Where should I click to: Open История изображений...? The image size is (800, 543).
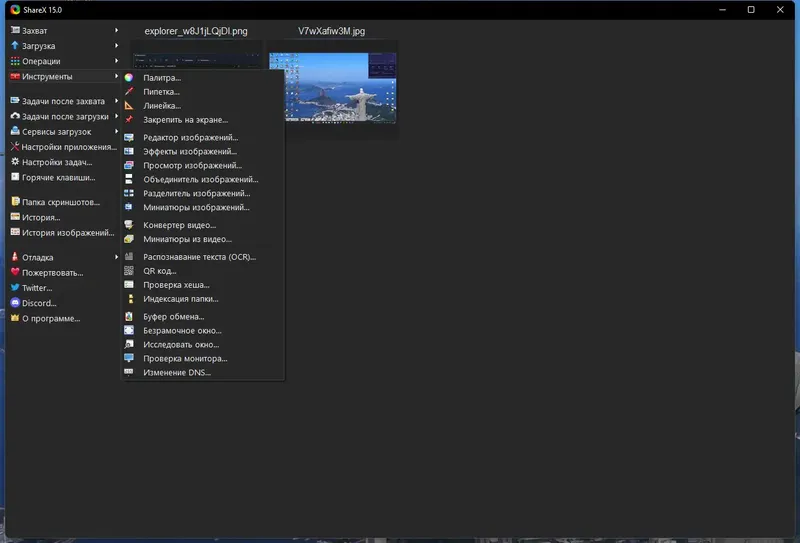[x=64, y=233]
